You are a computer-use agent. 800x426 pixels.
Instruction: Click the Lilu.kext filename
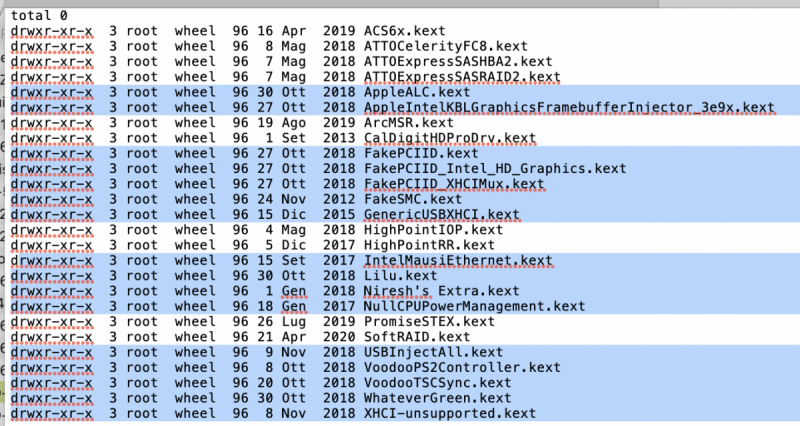click(x=401, y=276)
